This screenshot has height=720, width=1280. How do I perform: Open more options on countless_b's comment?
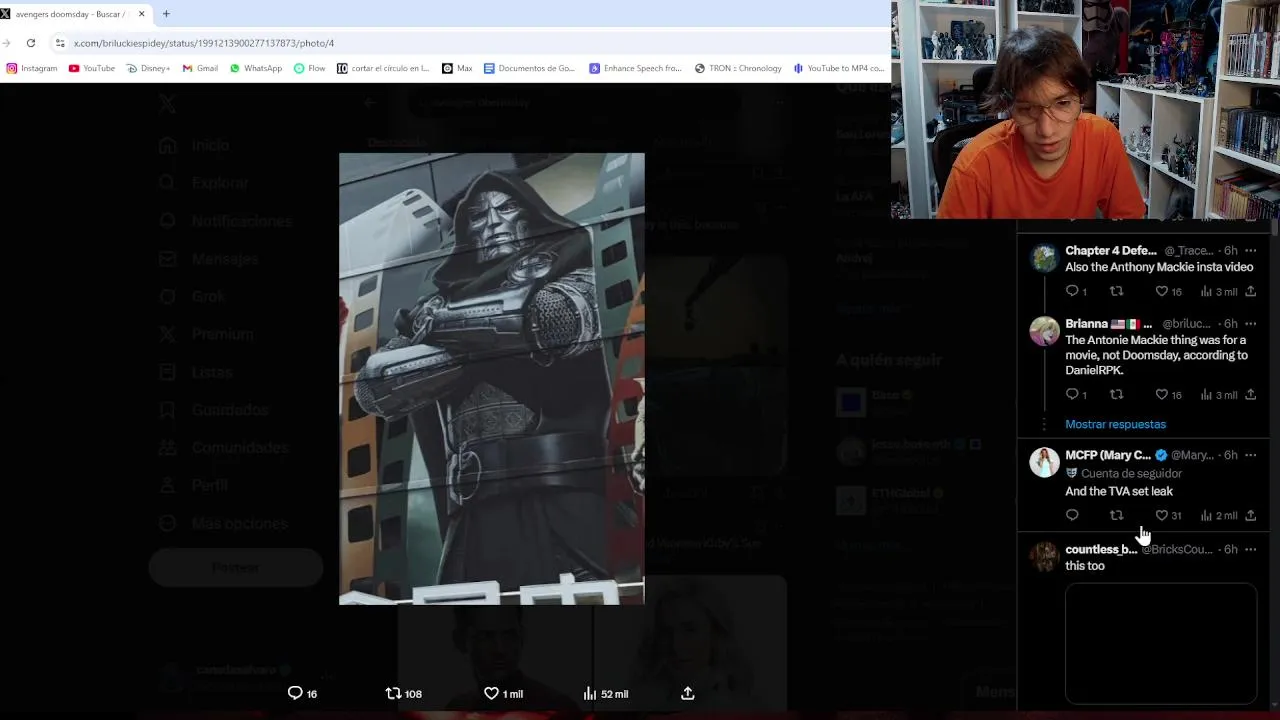pyautogui.click(x=1251, y=549)
